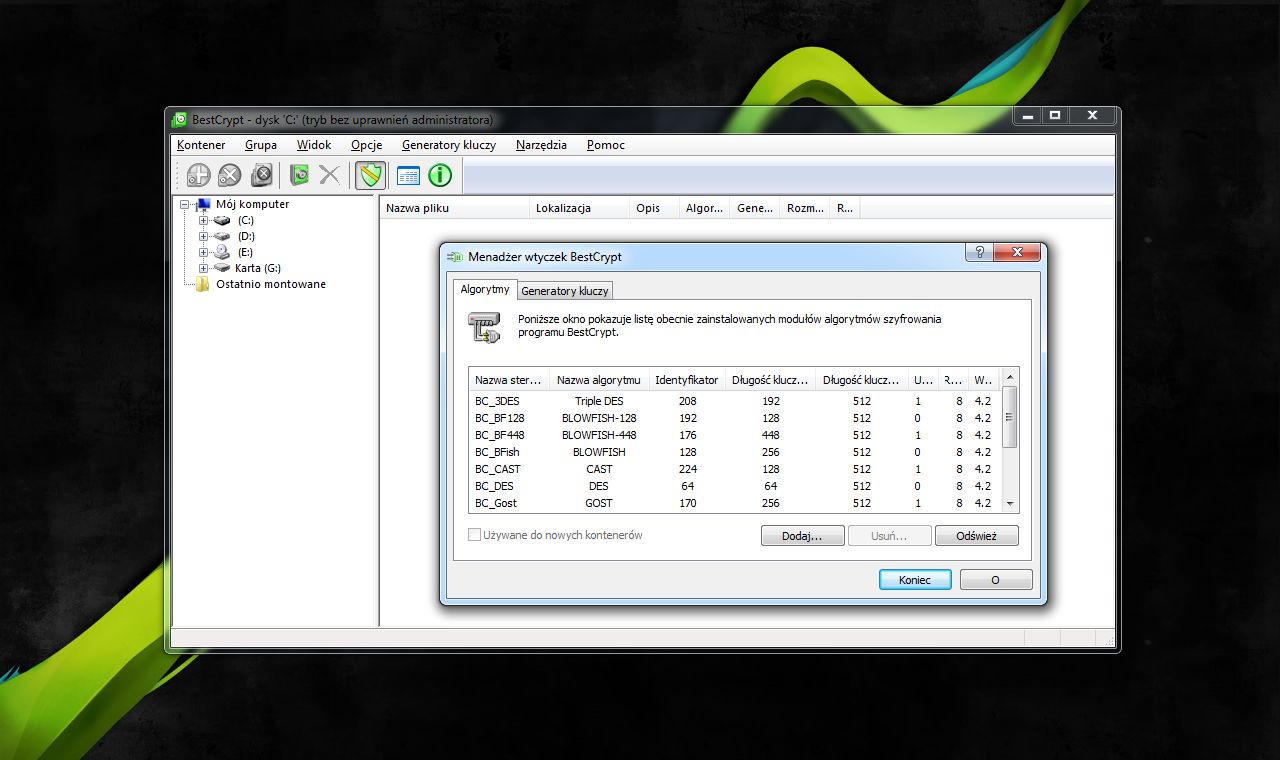
Task: Click the plugin module icon beside description
Action: tap(484, 329)
